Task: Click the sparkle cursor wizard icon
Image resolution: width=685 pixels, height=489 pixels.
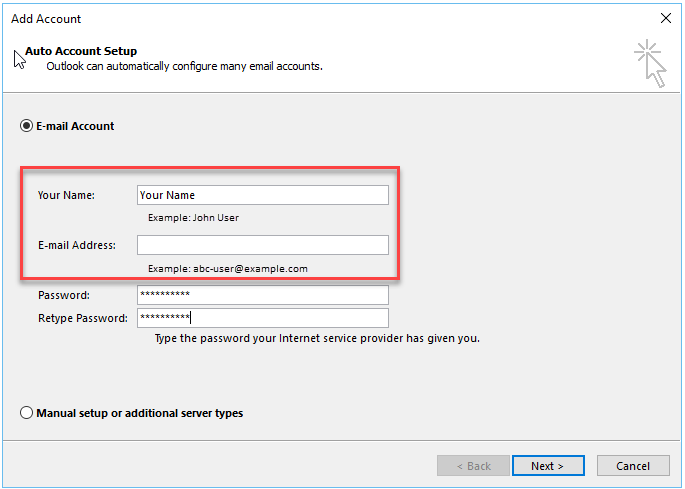Action: (650, 62)
